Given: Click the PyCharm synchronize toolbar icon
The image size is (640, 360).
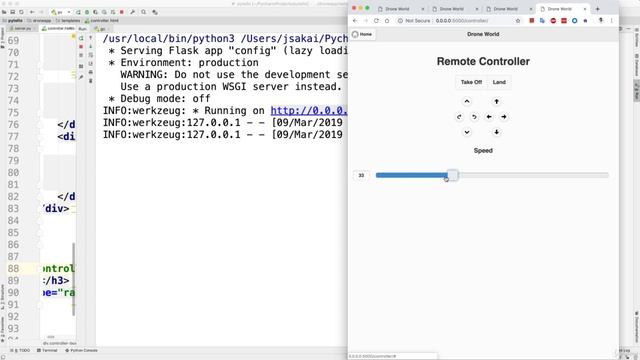Looking at the screenshot, I should point(21,12).
